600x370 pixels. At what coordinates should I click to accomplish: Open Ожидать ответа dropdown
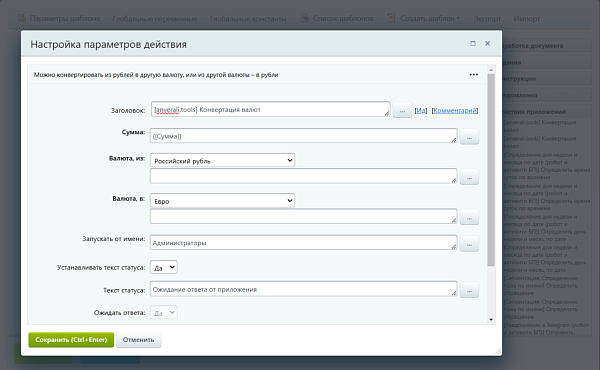(x=164, y=312)
